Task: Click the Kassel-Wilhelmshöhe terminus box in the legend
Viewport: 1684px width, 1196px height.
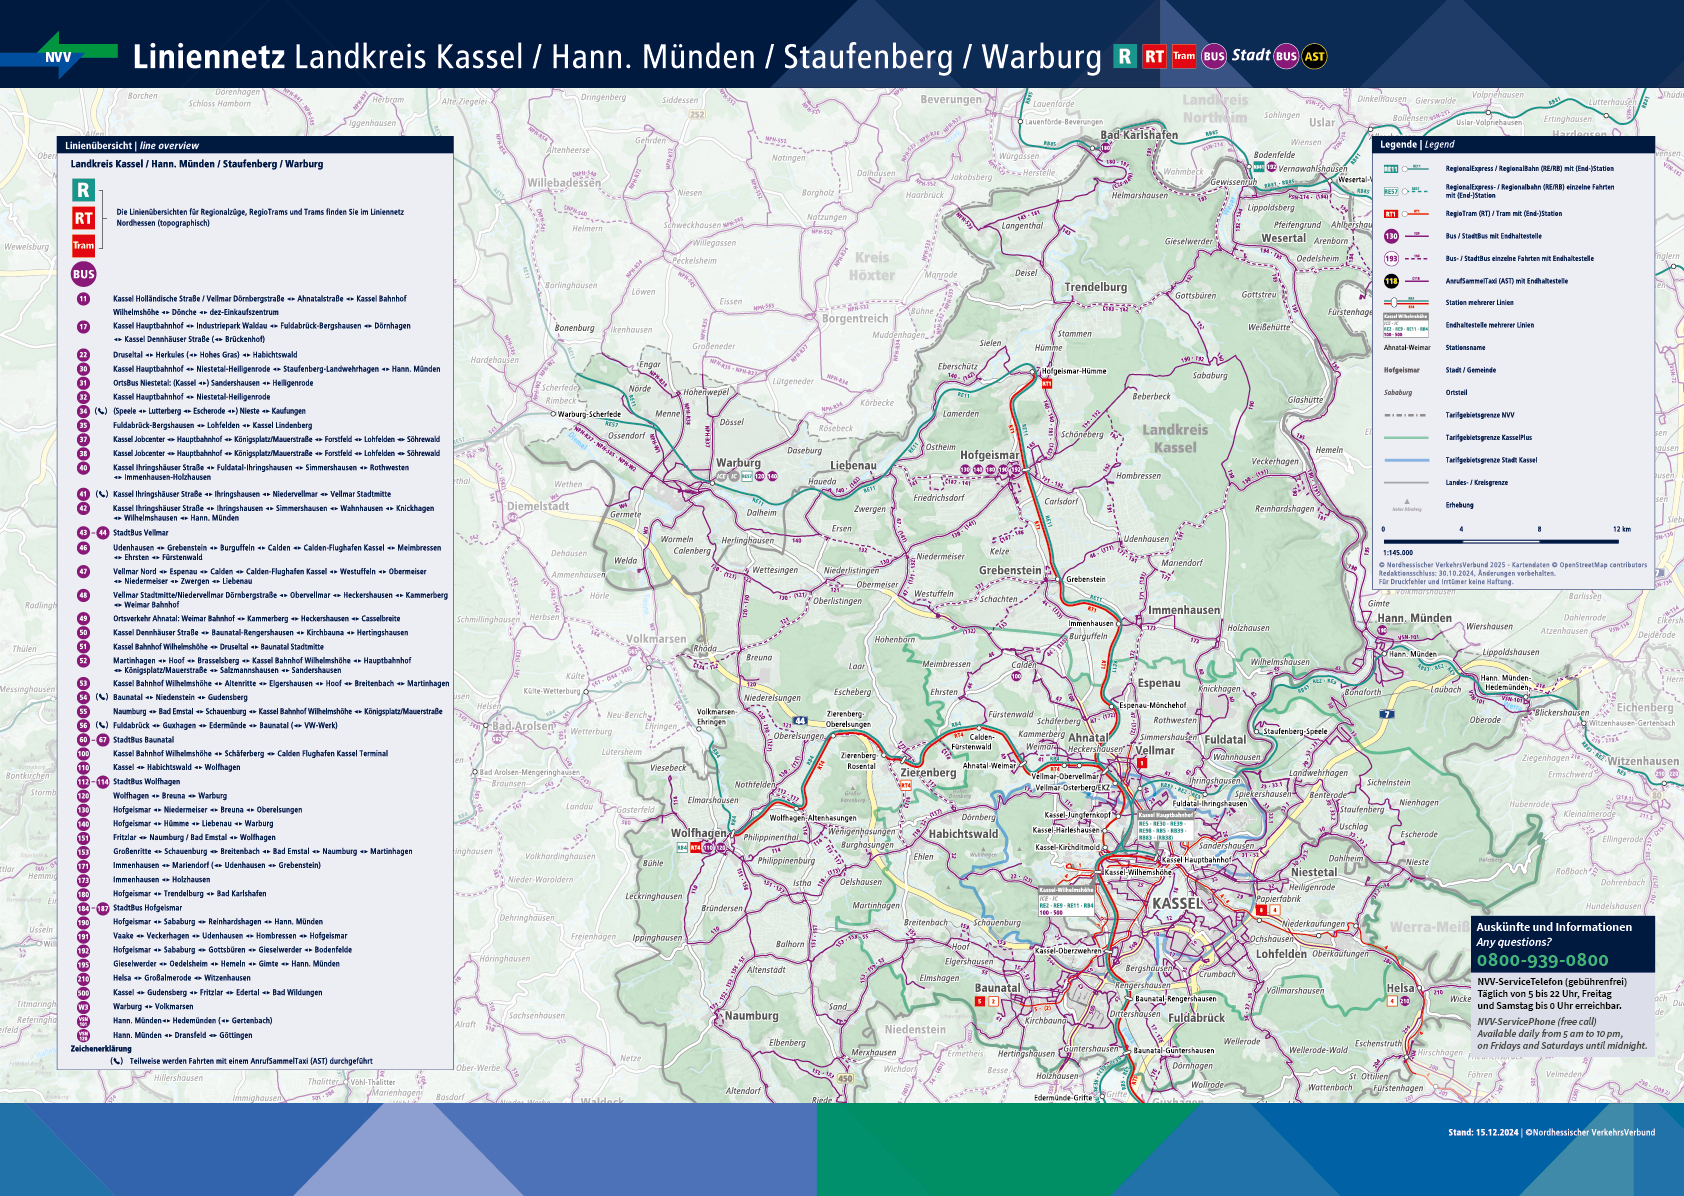Action: 1406,325
